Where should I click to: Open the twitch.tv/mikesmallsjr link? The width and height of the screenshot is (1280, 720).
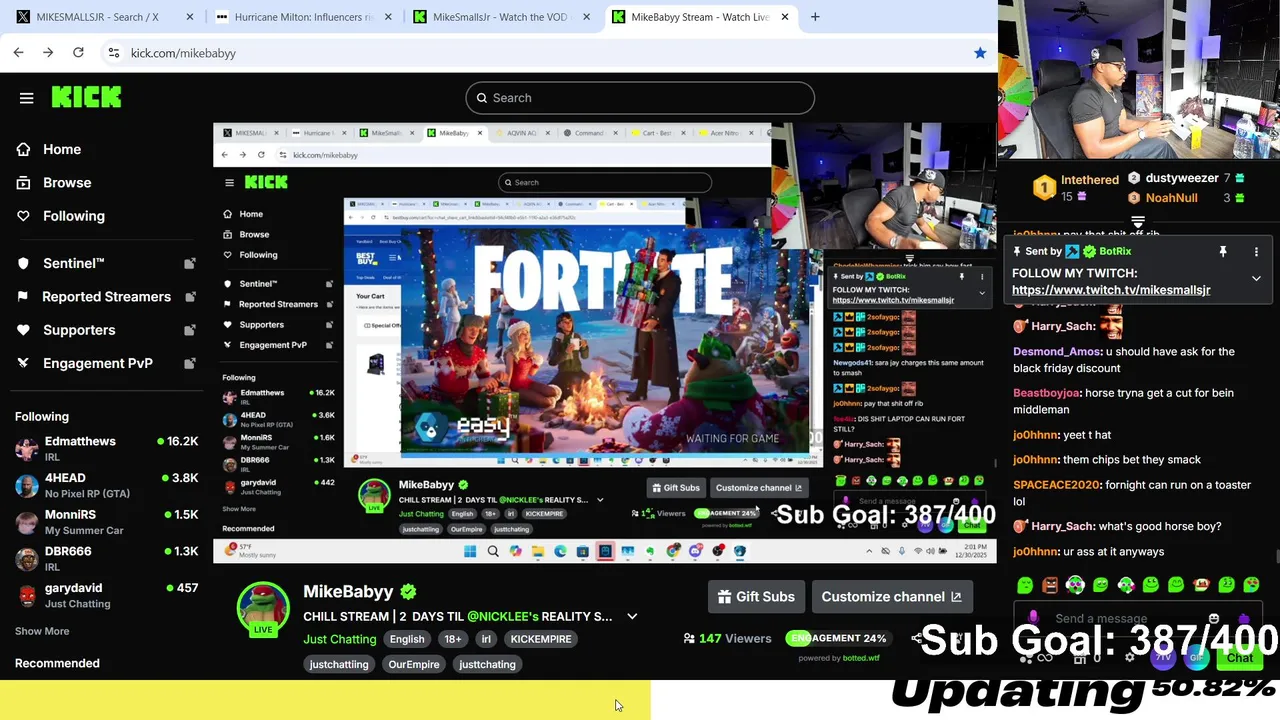tap(1111, 290)
